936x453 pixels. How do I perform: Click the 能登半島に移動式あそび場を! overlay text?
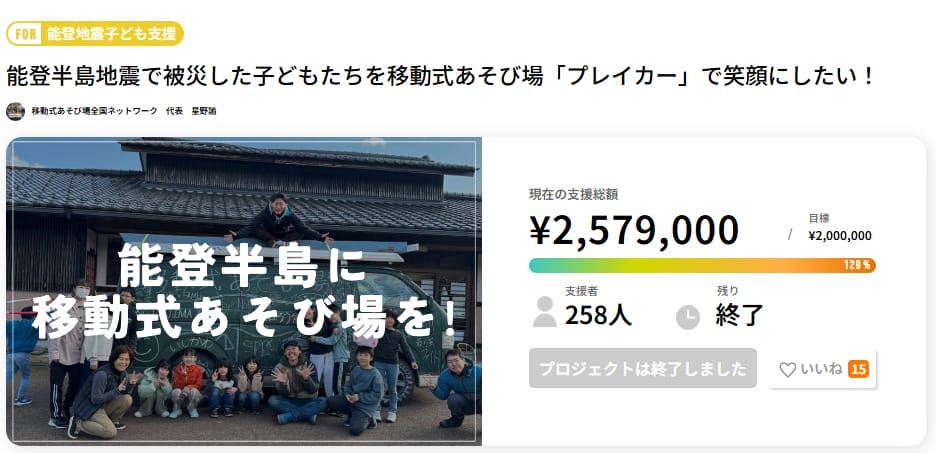click(244, 292)
